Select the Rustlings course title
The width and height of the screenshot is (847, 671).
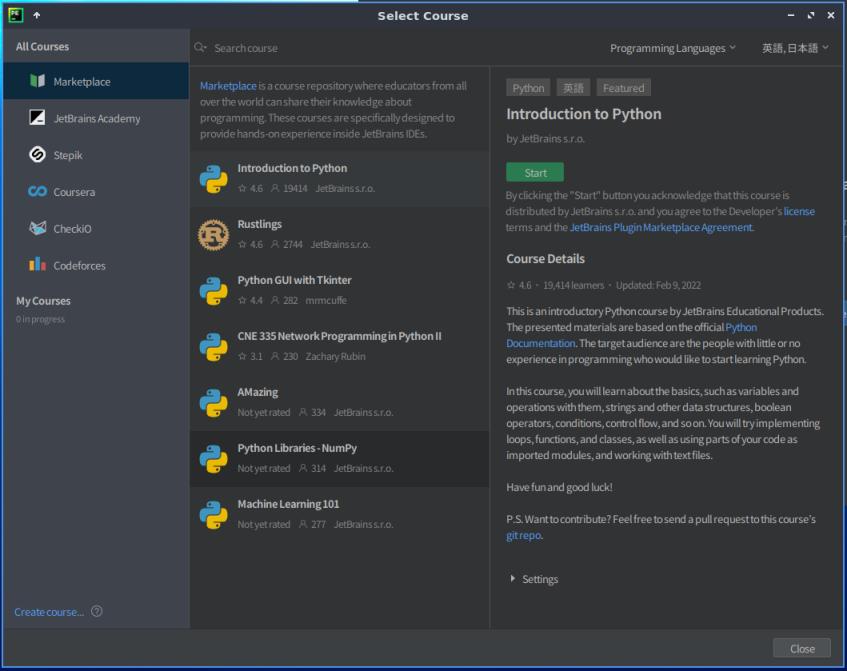pos(259,224)
